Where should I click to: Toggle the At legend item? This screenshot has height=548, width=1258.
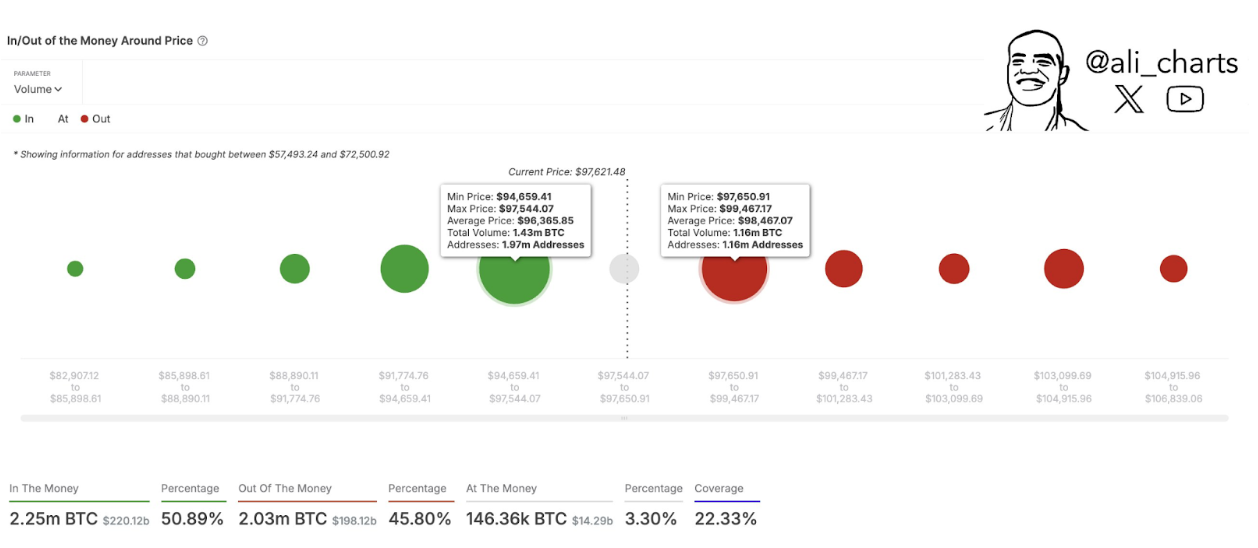pos(63,119)
